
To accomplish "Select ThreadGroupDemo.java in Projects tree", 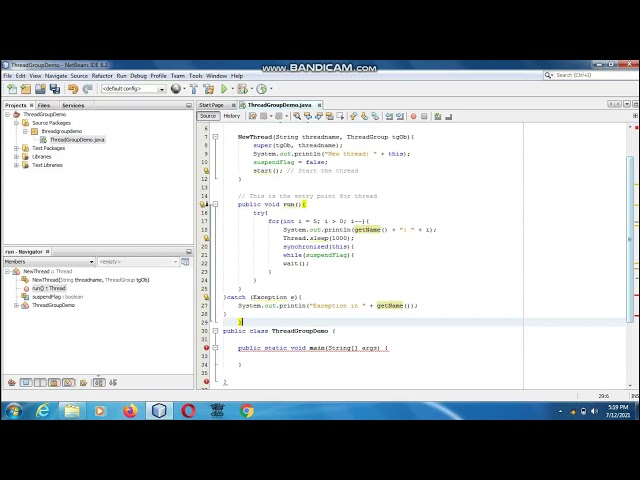I will click(x=77, y=140).
